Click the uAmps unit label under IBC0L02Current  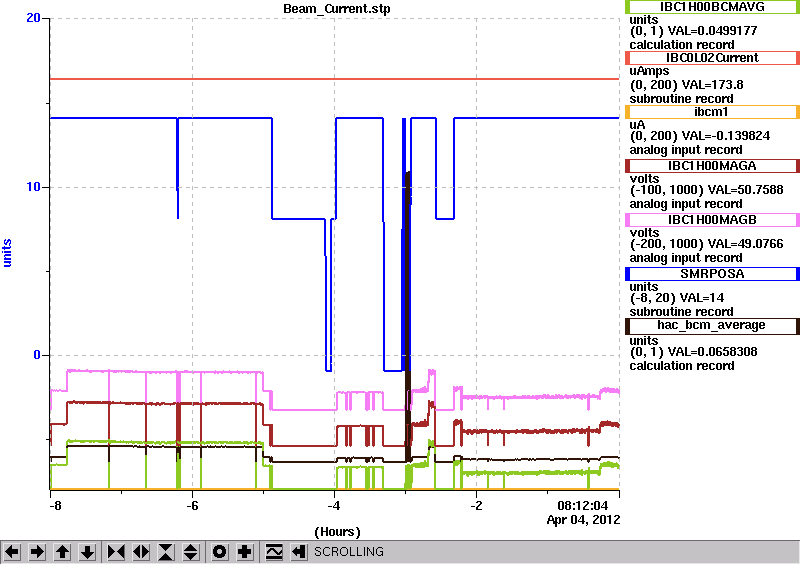click(649, 71)
